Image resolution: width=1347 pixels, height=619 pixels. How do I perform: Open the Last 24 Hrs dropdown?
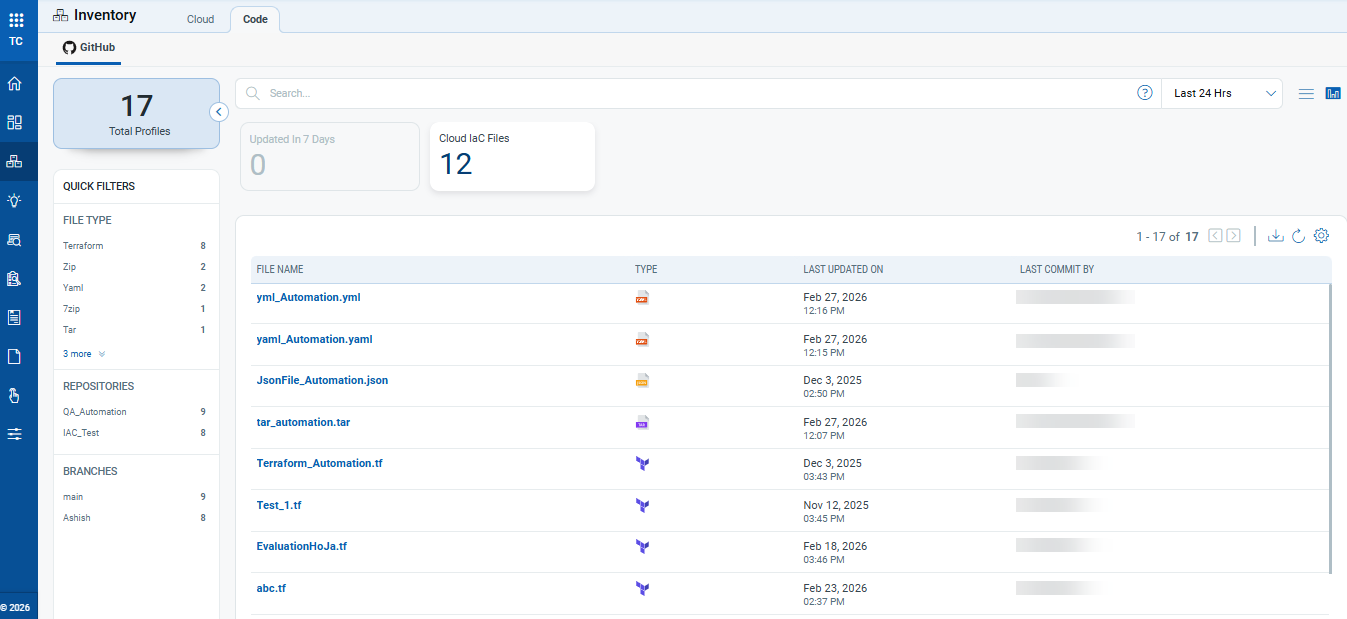1226,93
